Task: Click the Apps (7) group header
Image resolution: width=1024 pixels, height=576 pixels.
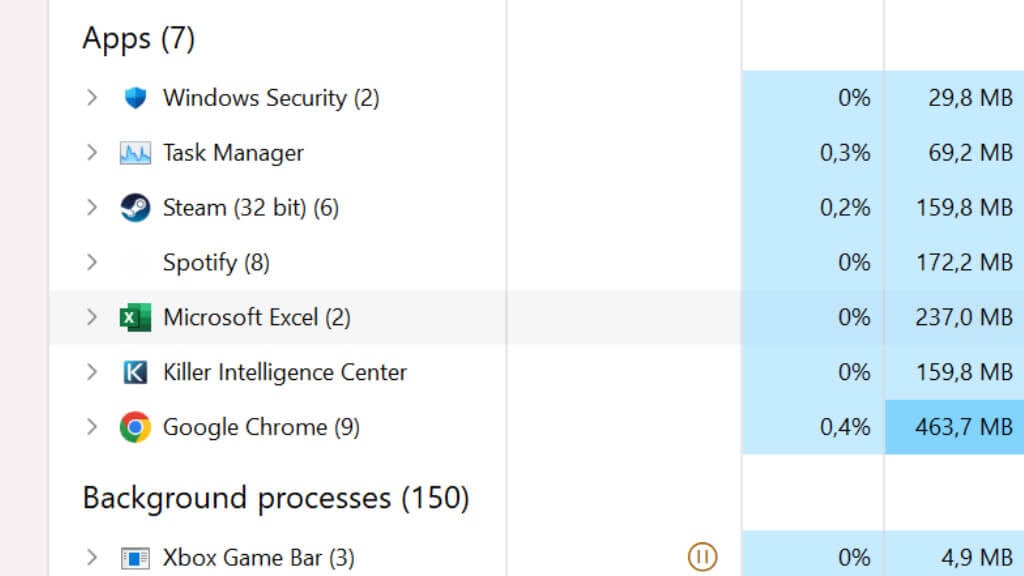Action: (138, 38)
